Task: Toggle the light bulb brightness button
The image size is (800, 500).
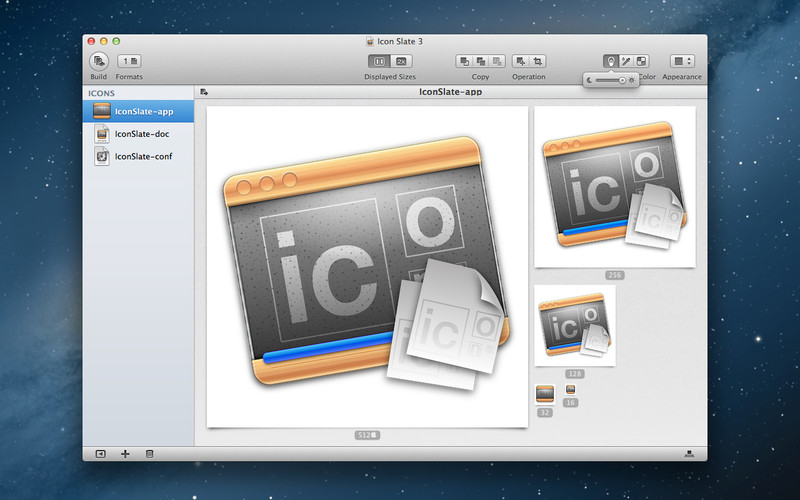Action: point(610,61)
